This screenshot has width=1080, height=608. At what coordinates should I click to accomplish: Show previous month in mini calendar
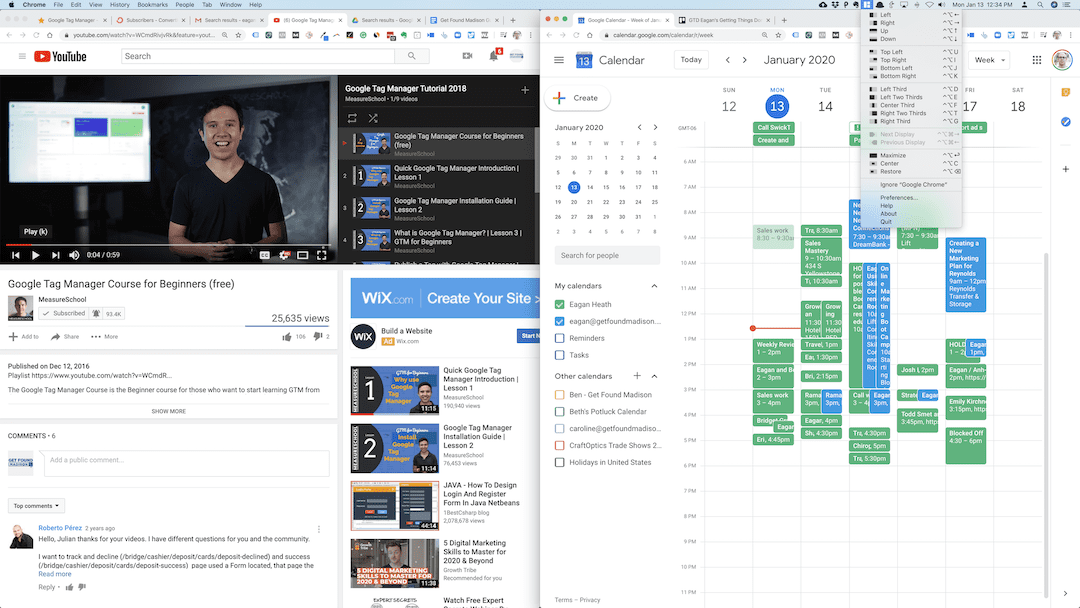[639, 127]
